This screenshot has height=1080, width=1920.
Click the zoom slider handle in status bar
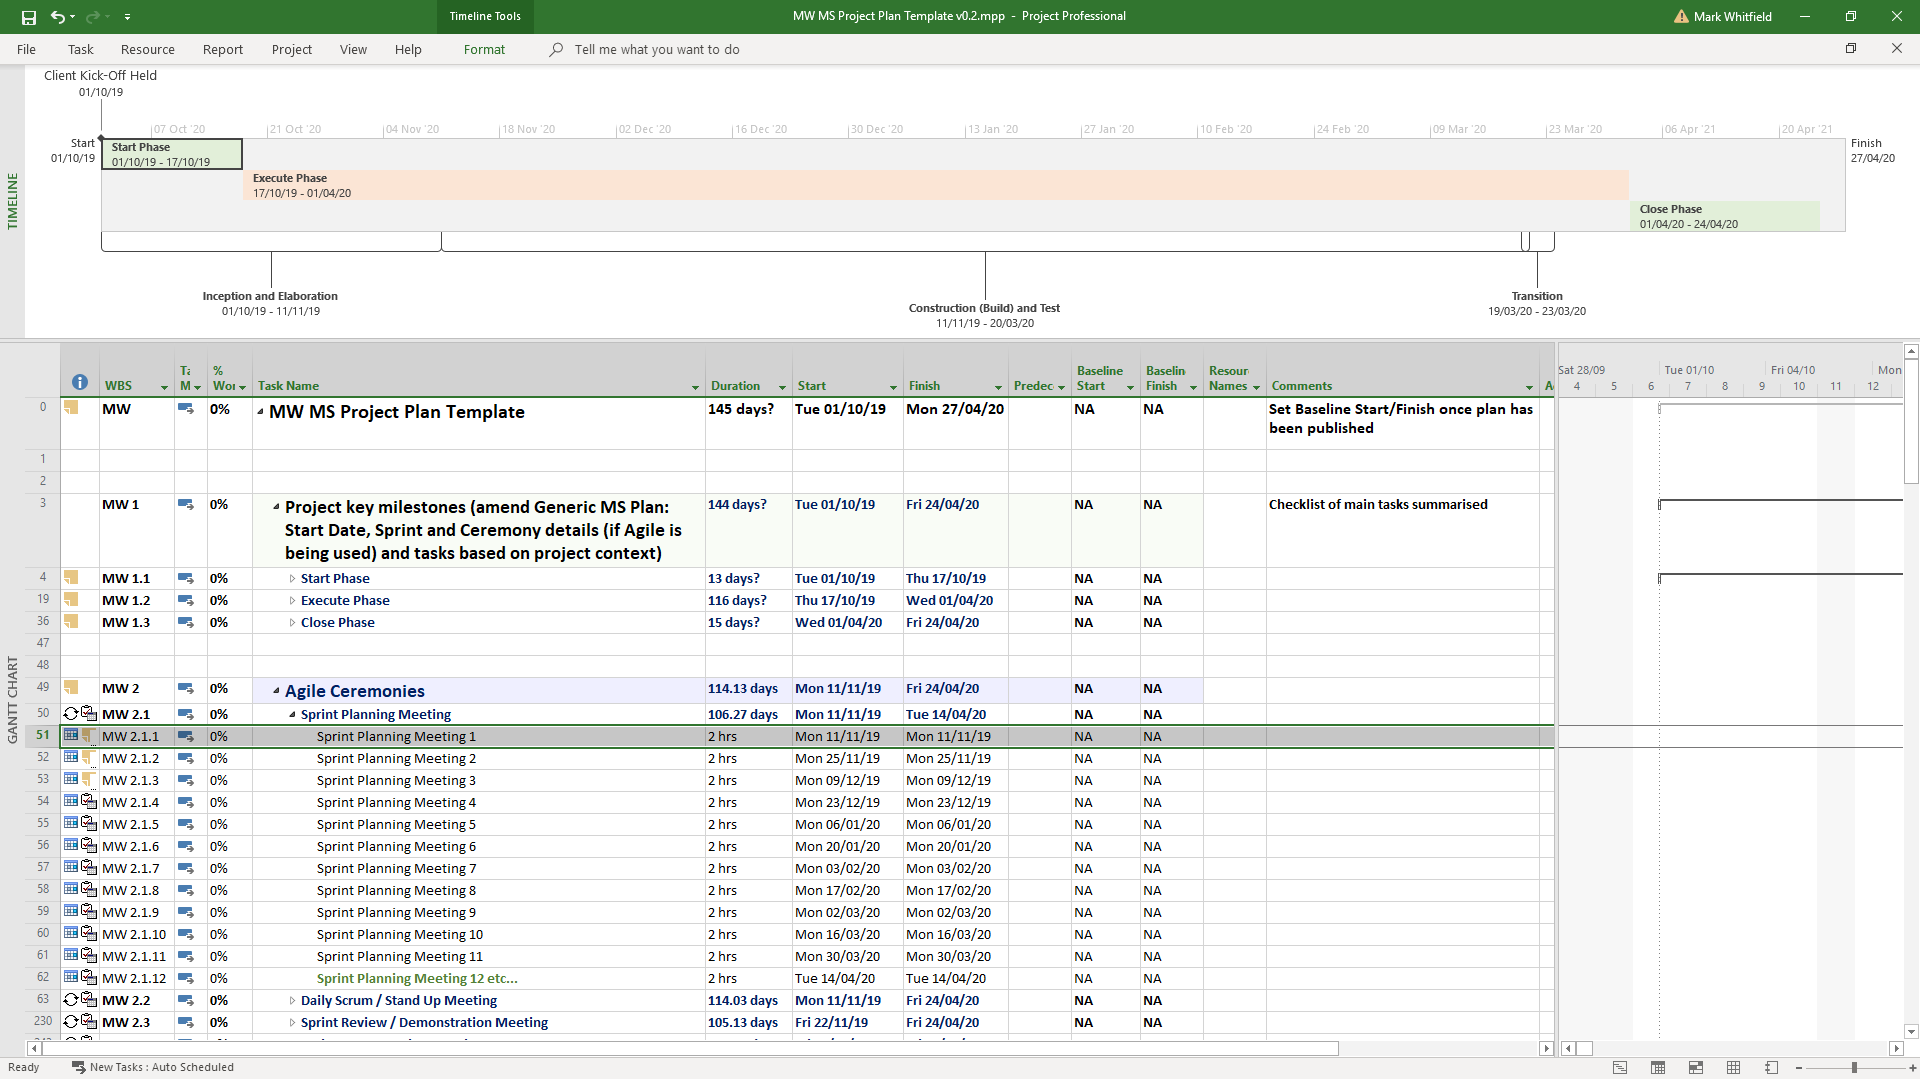click(1854, 1068)
